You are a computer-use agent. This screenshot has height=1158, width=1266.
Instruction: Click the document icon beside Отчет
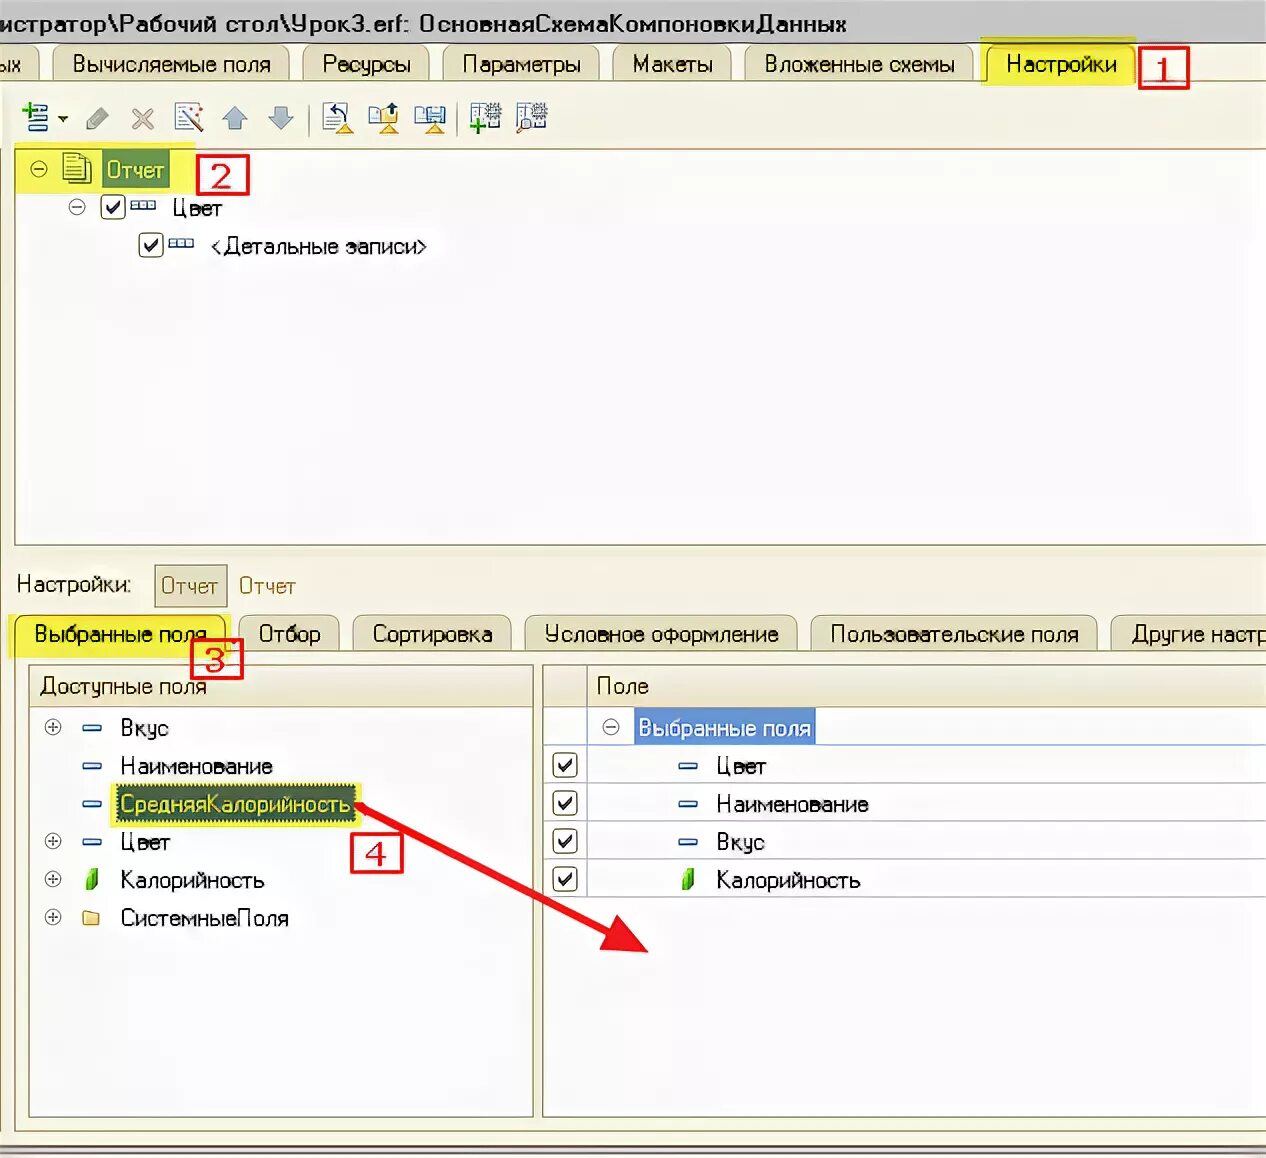coord(77,168)
